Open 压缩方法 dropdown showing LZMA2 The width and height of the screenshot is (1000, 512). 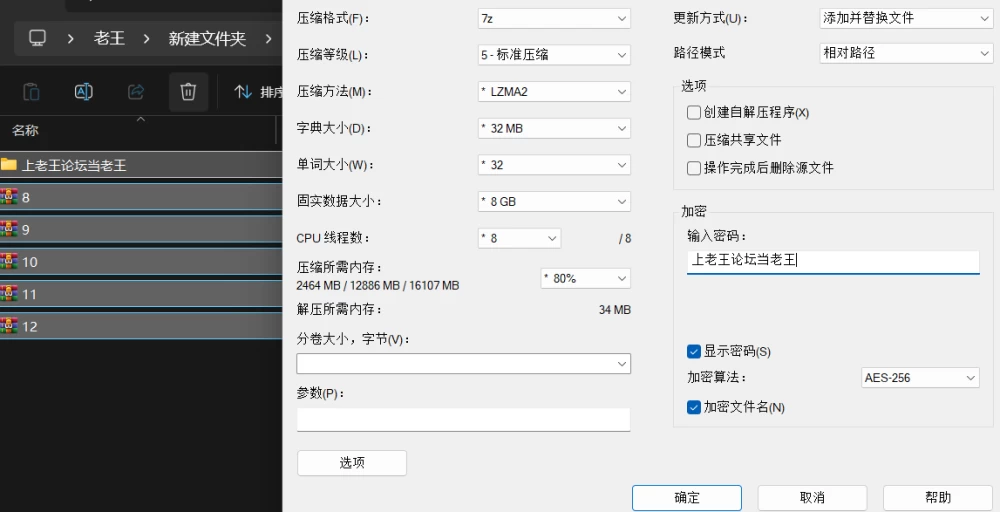554,92
